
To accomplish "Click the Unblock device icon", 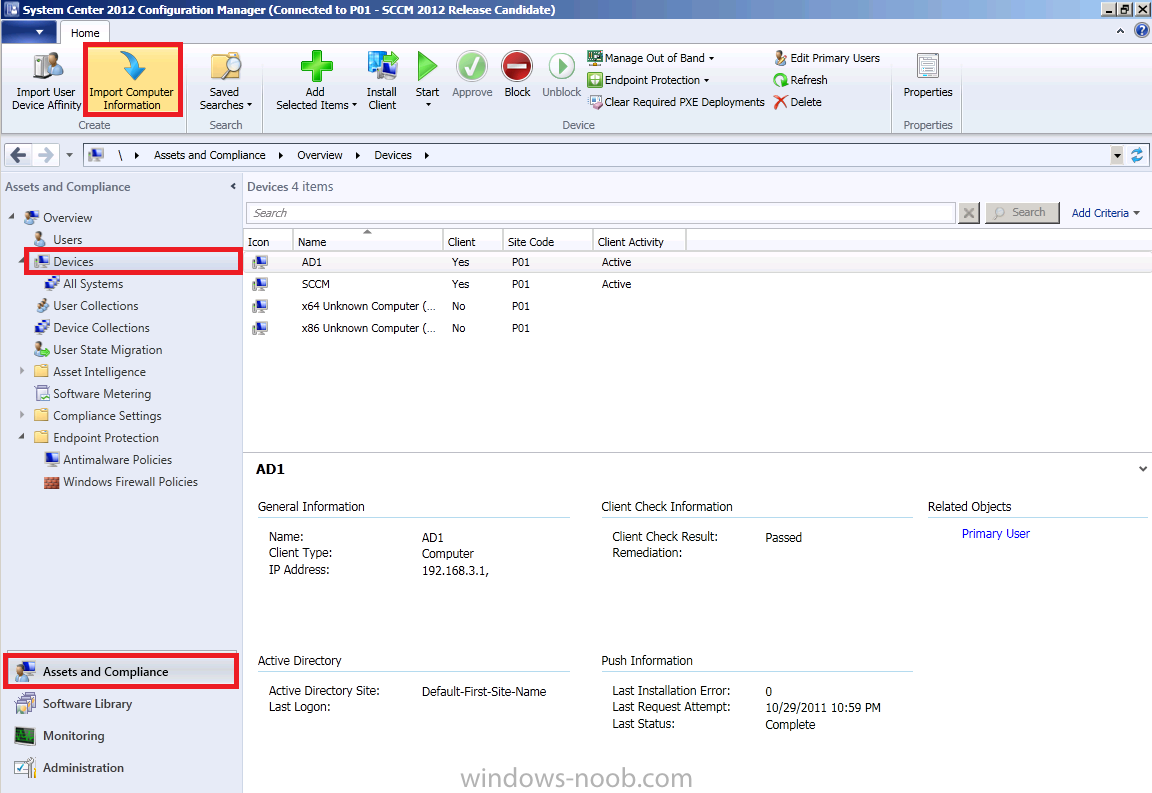I will [x=562, y=66].
